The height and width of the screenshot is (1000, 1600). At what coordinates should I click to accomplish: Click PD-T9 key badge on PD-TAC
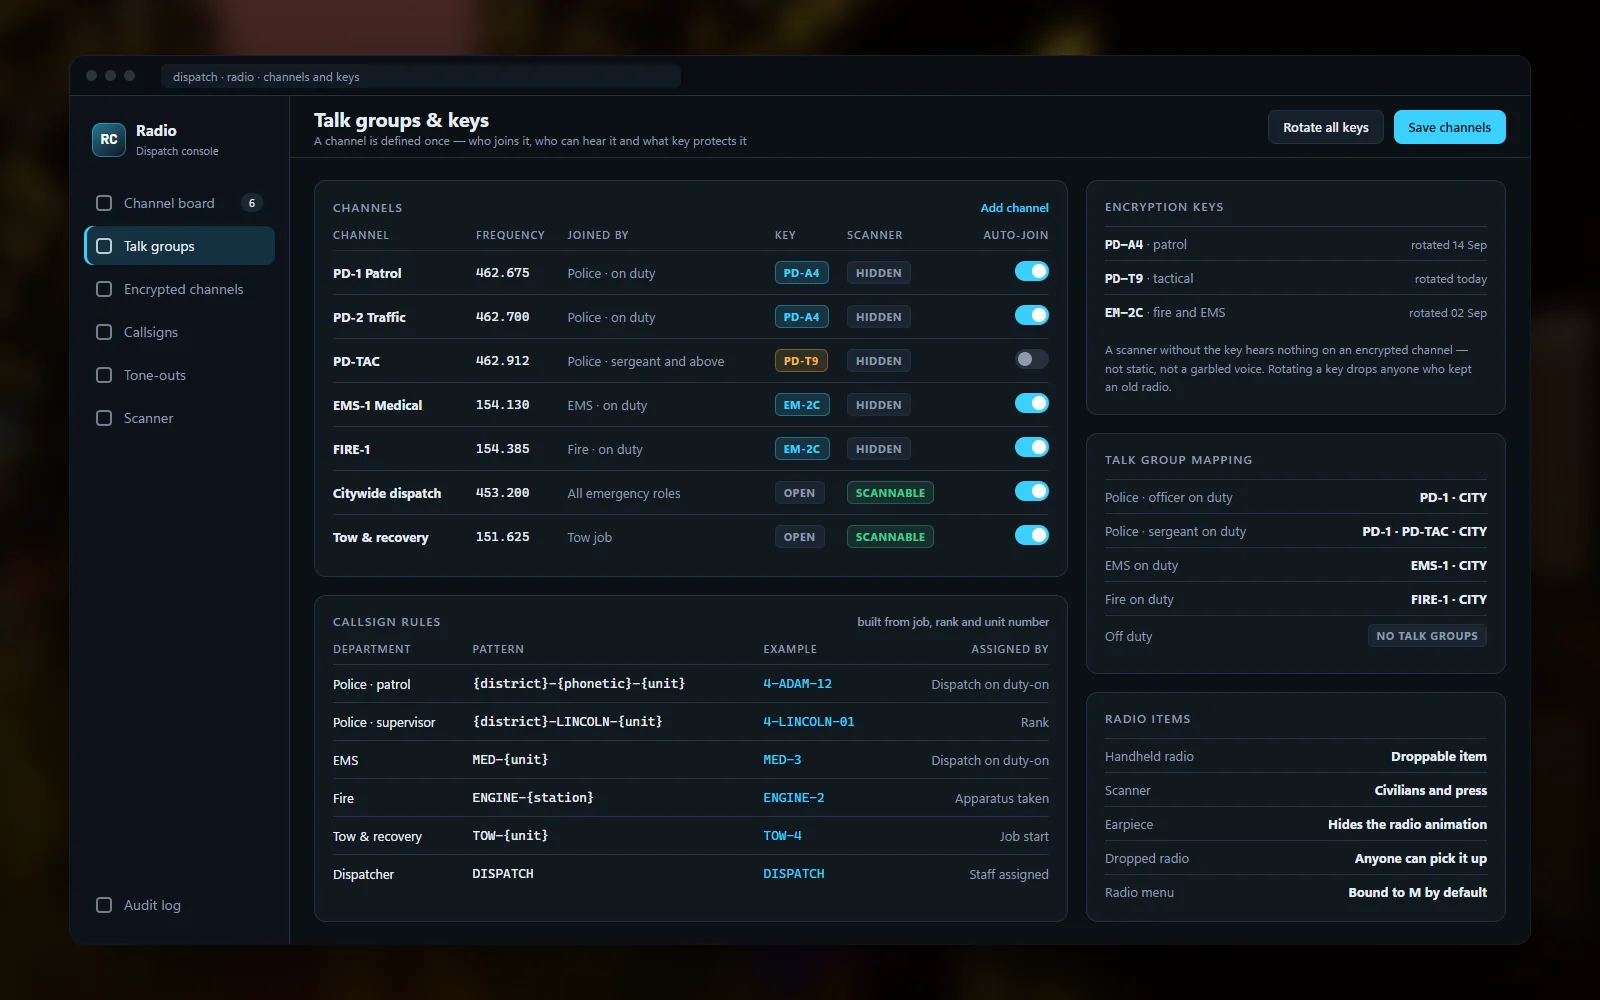point(801,361)
